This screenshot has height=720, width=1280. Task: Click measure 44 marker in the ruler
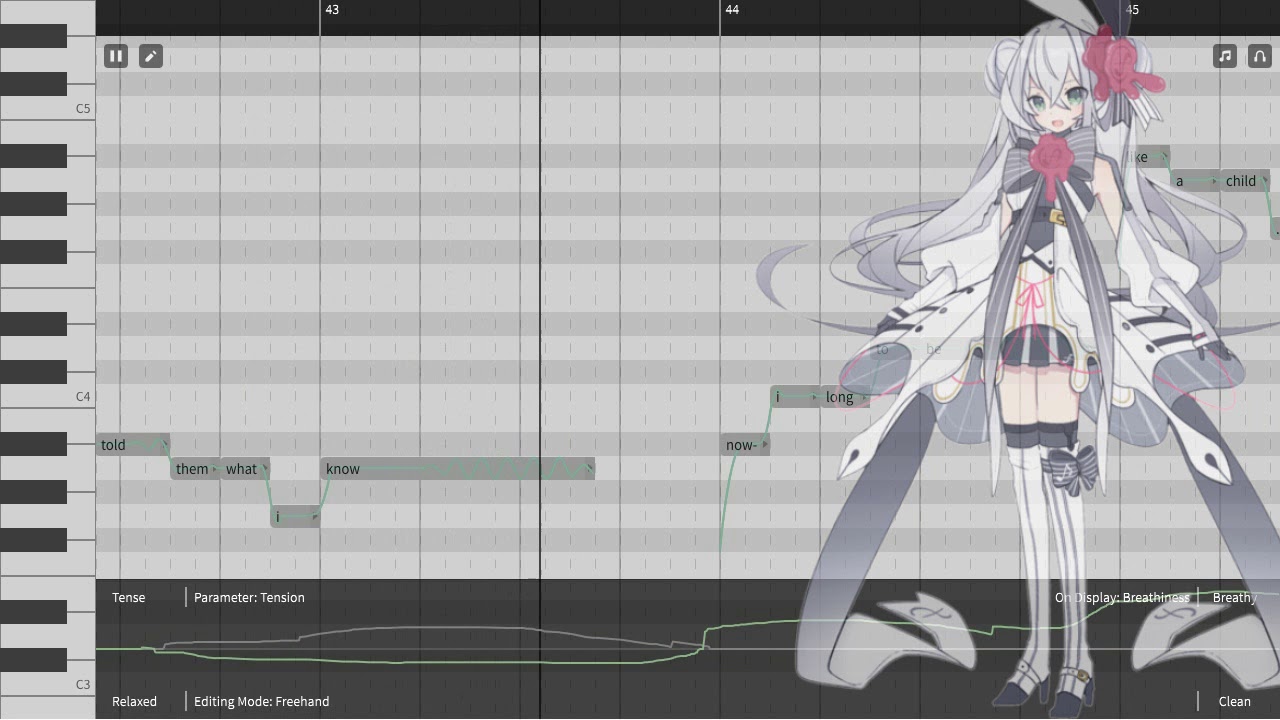tap(732, 9)
